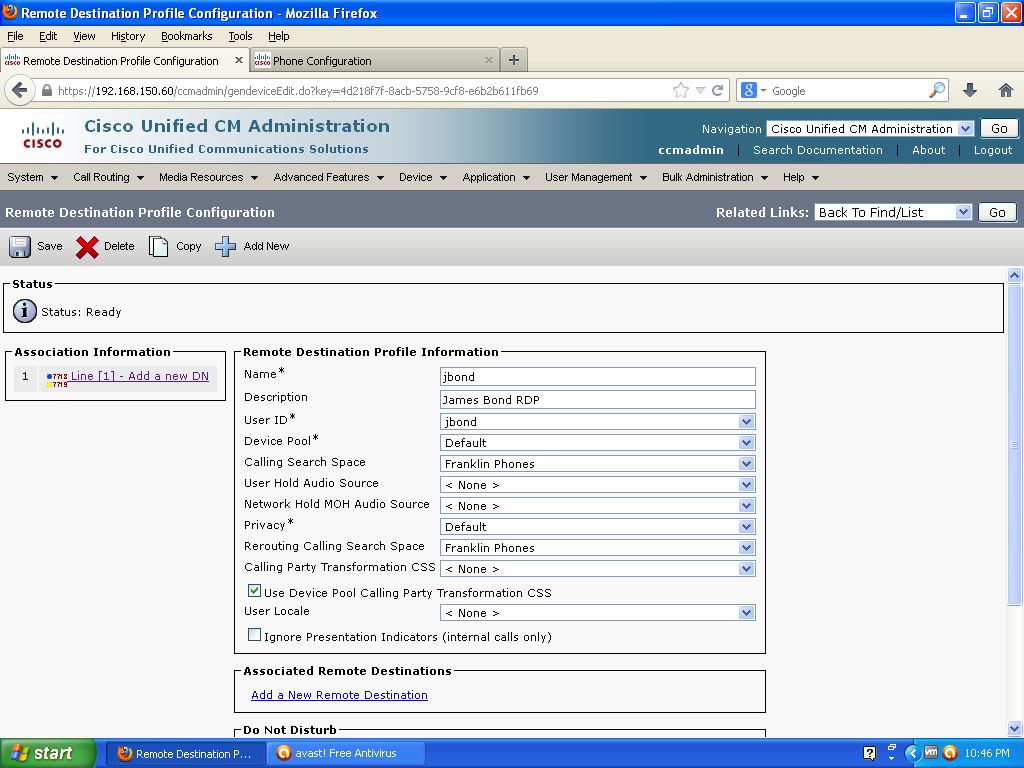Click avast! Free Antivirus taskbar button
Screen dimensions: 1024x768
point(346,753)
